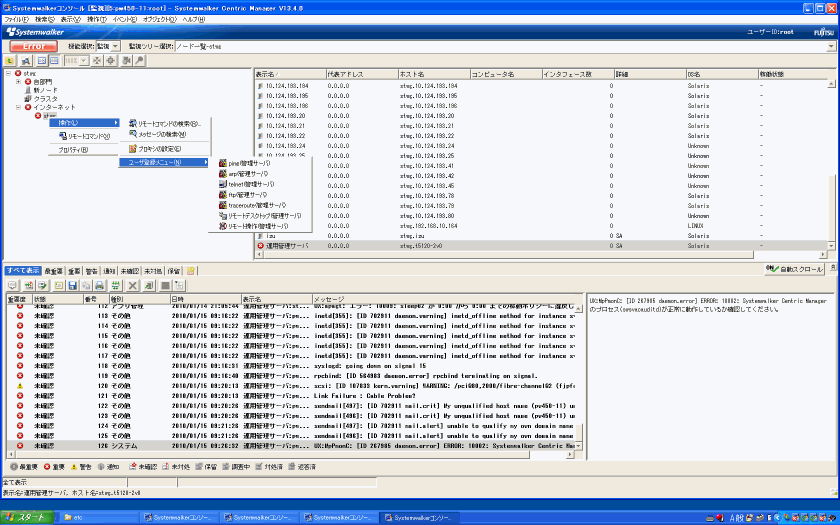Select arp(管理サーバ) user menu entry
The width and height of the screenshot is (840, 525).
(260, 174)
